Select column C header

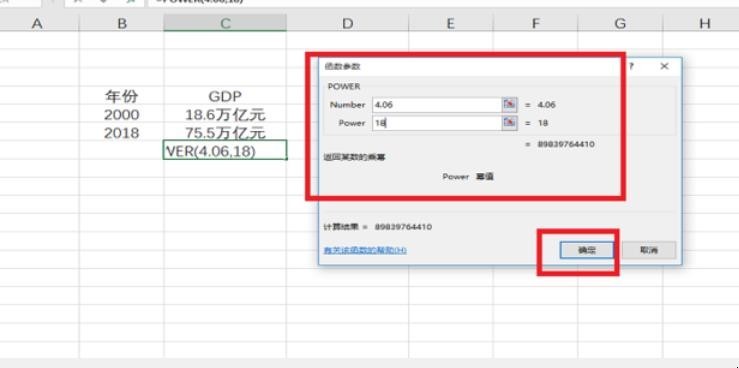click(x=225, y=23)
